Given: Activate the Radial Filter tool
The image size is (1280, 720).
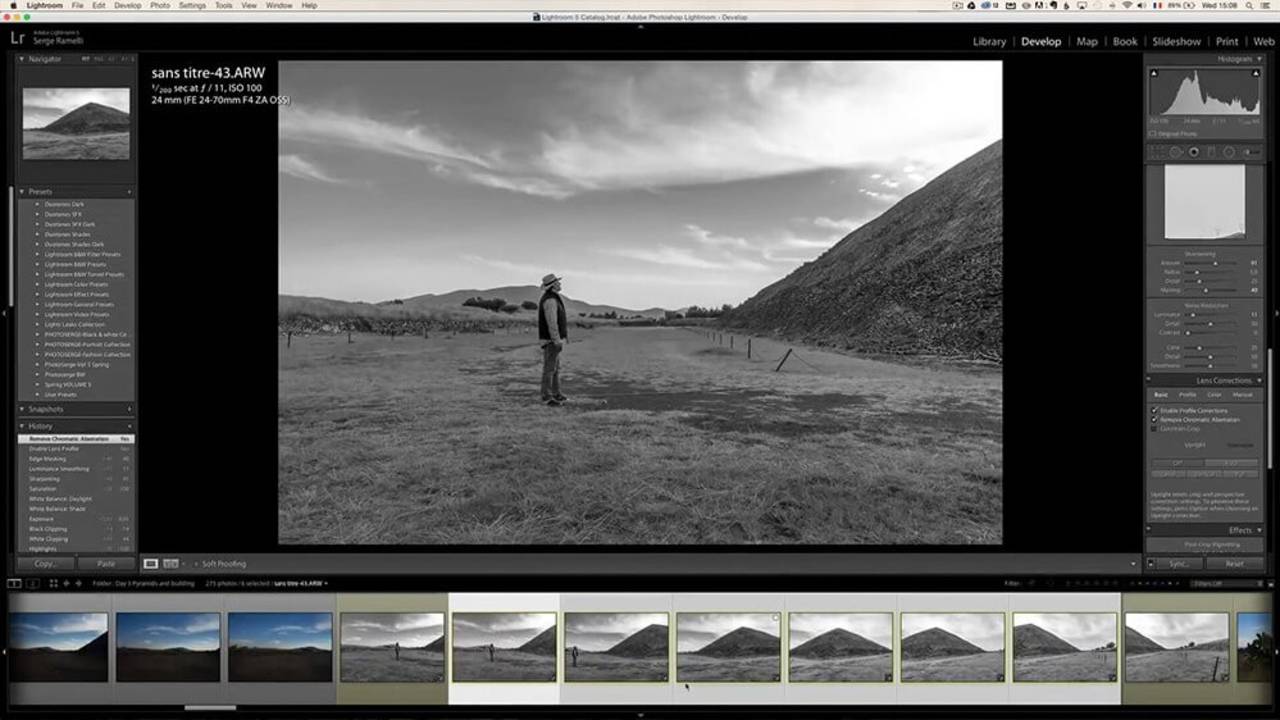Looking at the screenshot, I should coord(1229,152).
